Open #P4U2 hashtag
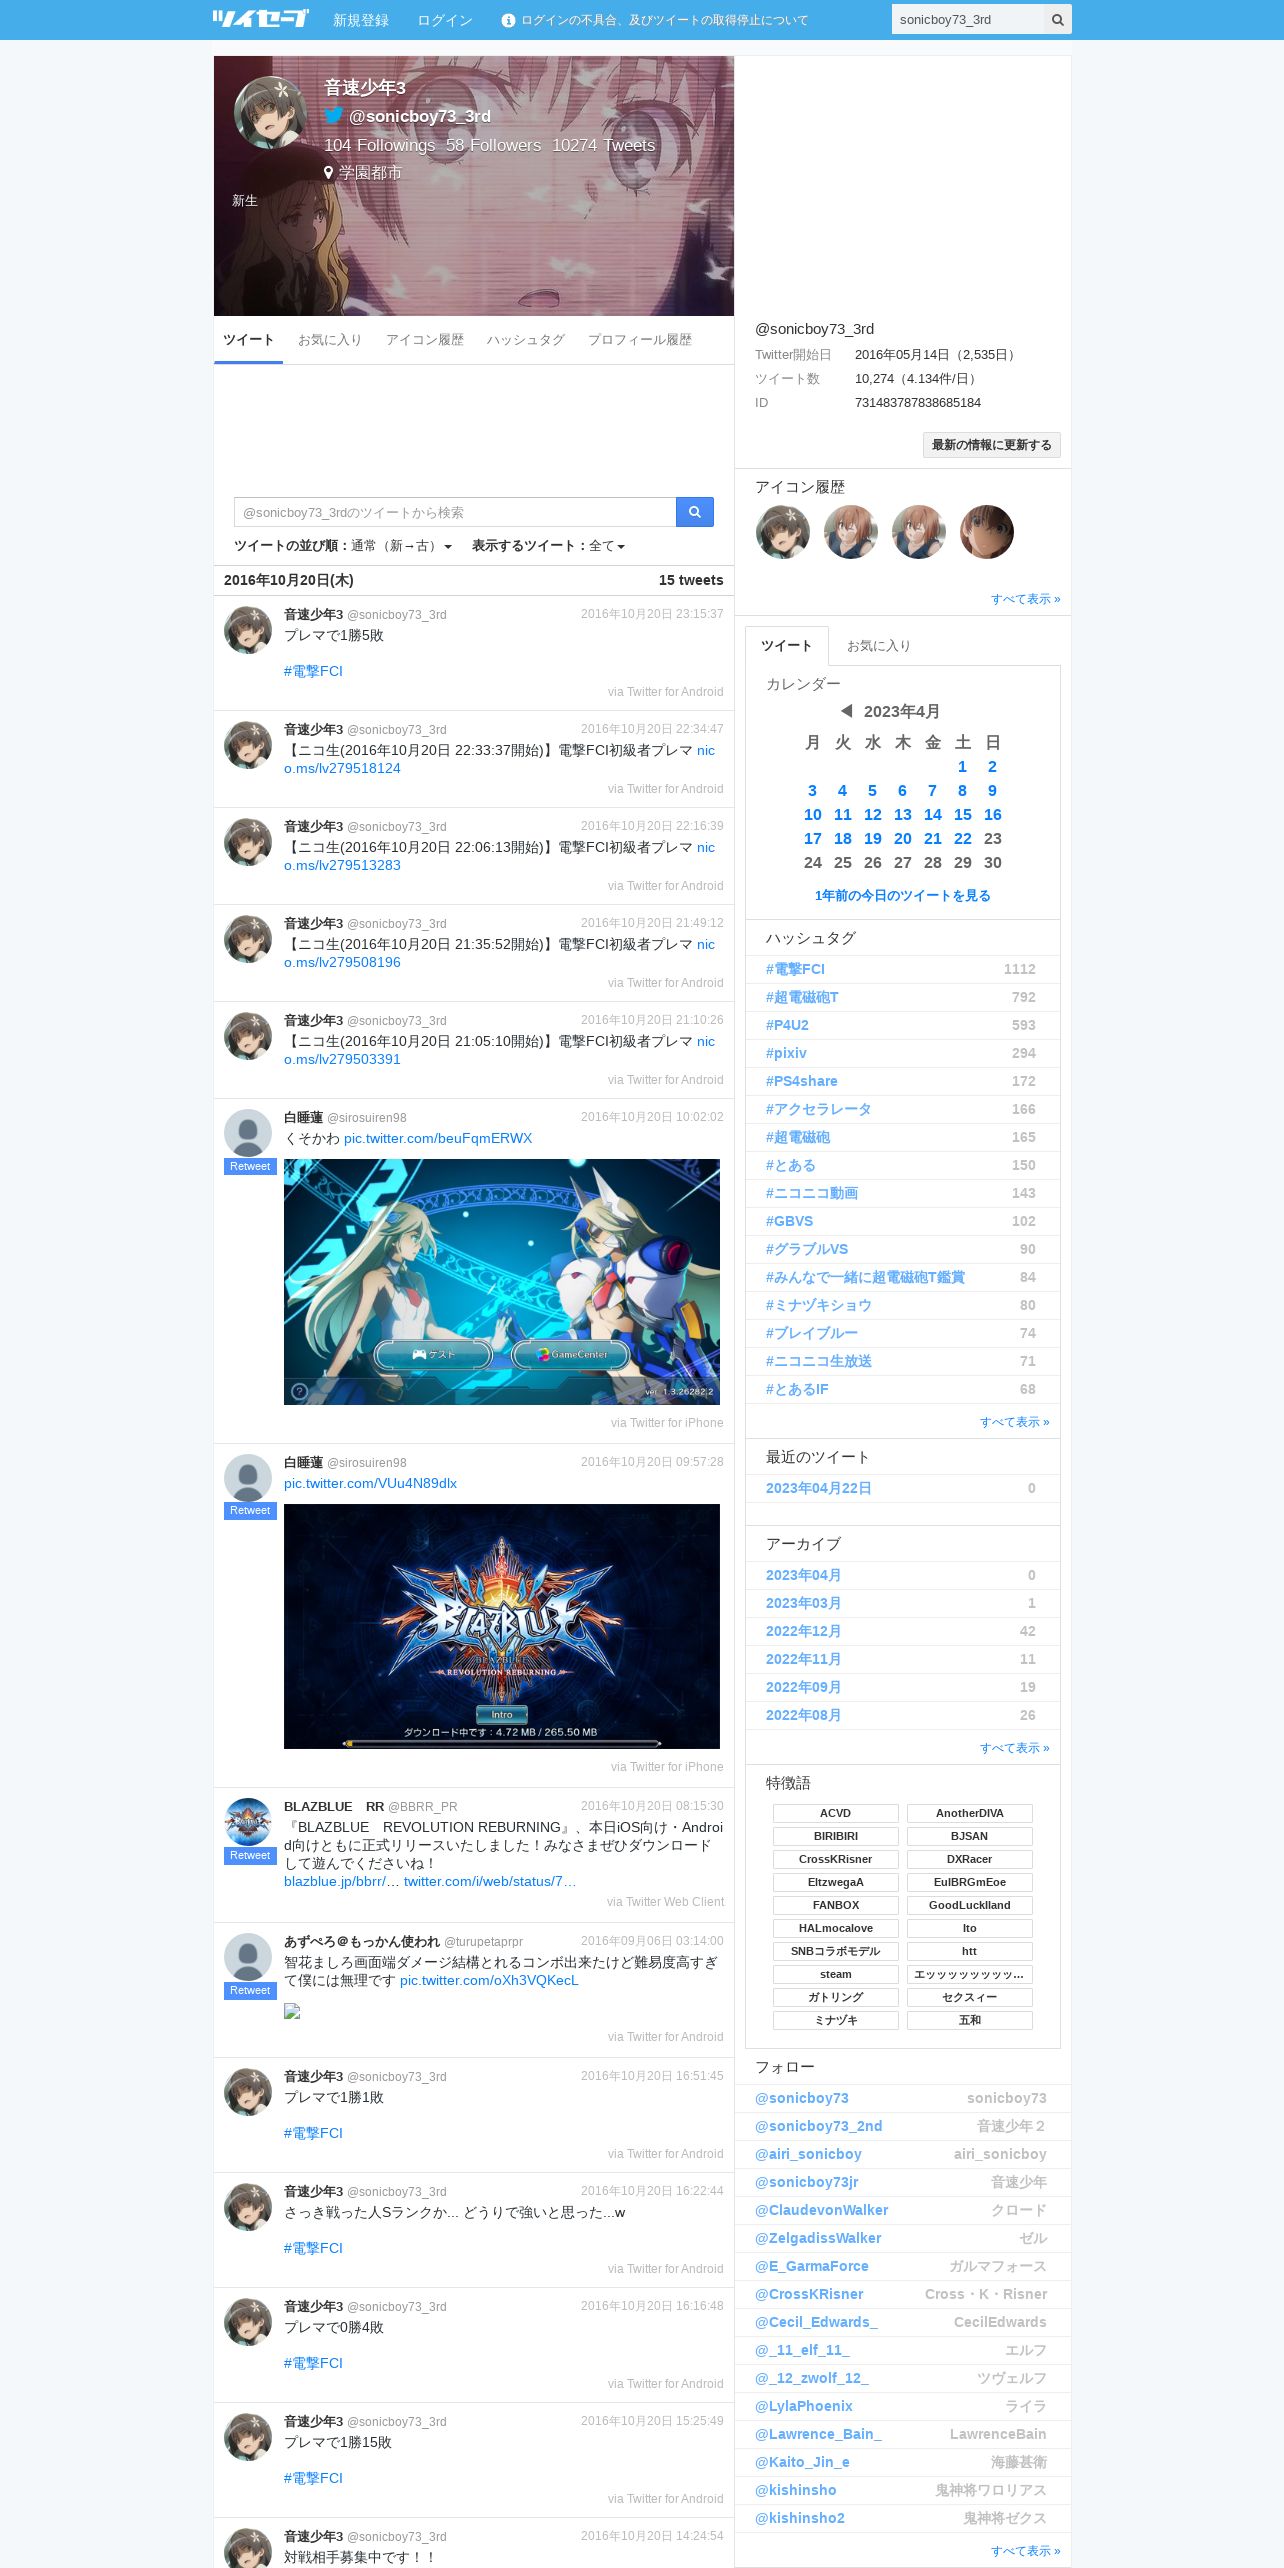Viewport: 1284px width, 2568px height. tap(787, 1025)
